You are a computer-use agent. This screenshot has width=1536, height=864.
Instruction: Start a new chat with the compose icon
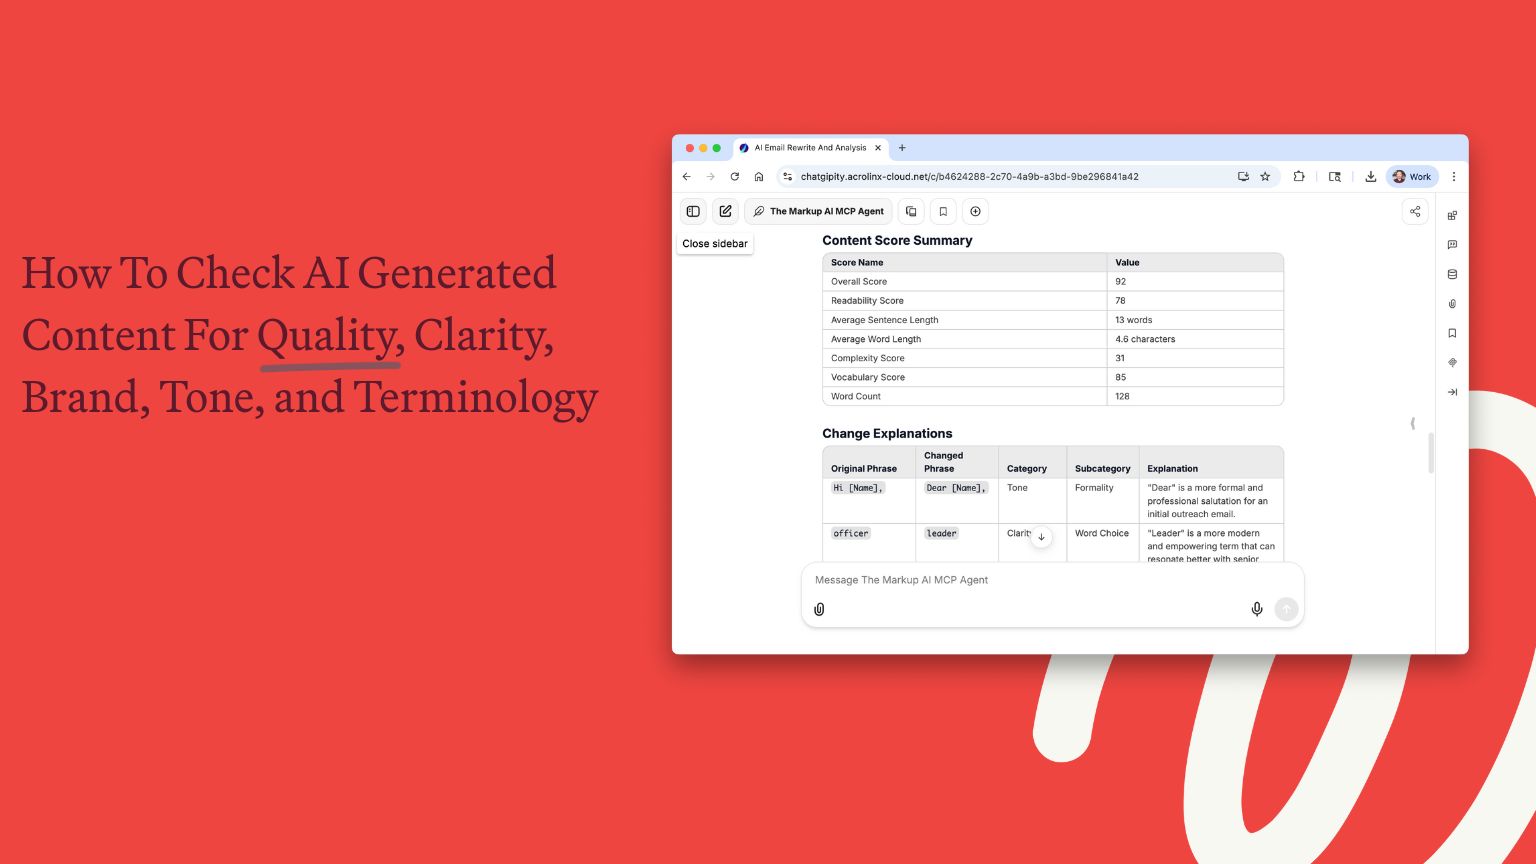click(x=725, y=211)
